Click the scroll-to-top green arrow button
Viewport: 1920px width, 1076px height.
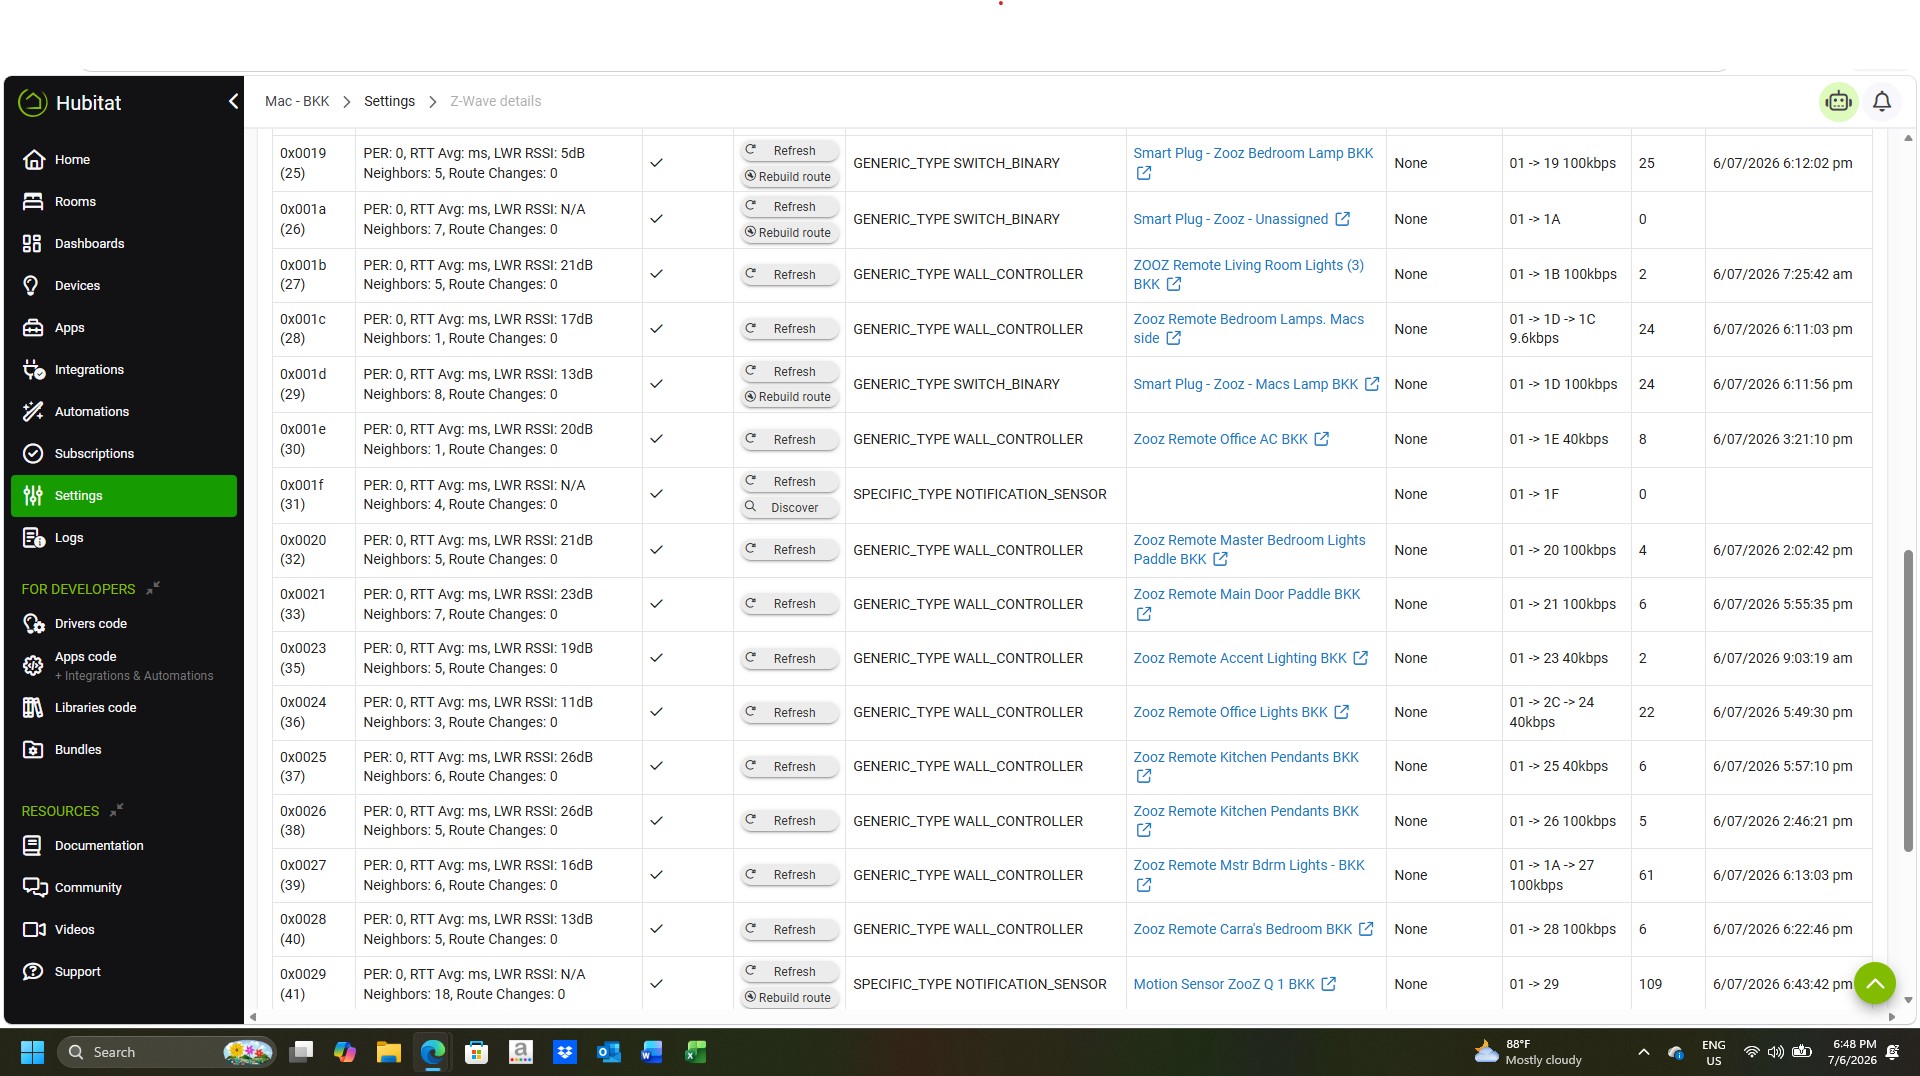[1875, 983]
